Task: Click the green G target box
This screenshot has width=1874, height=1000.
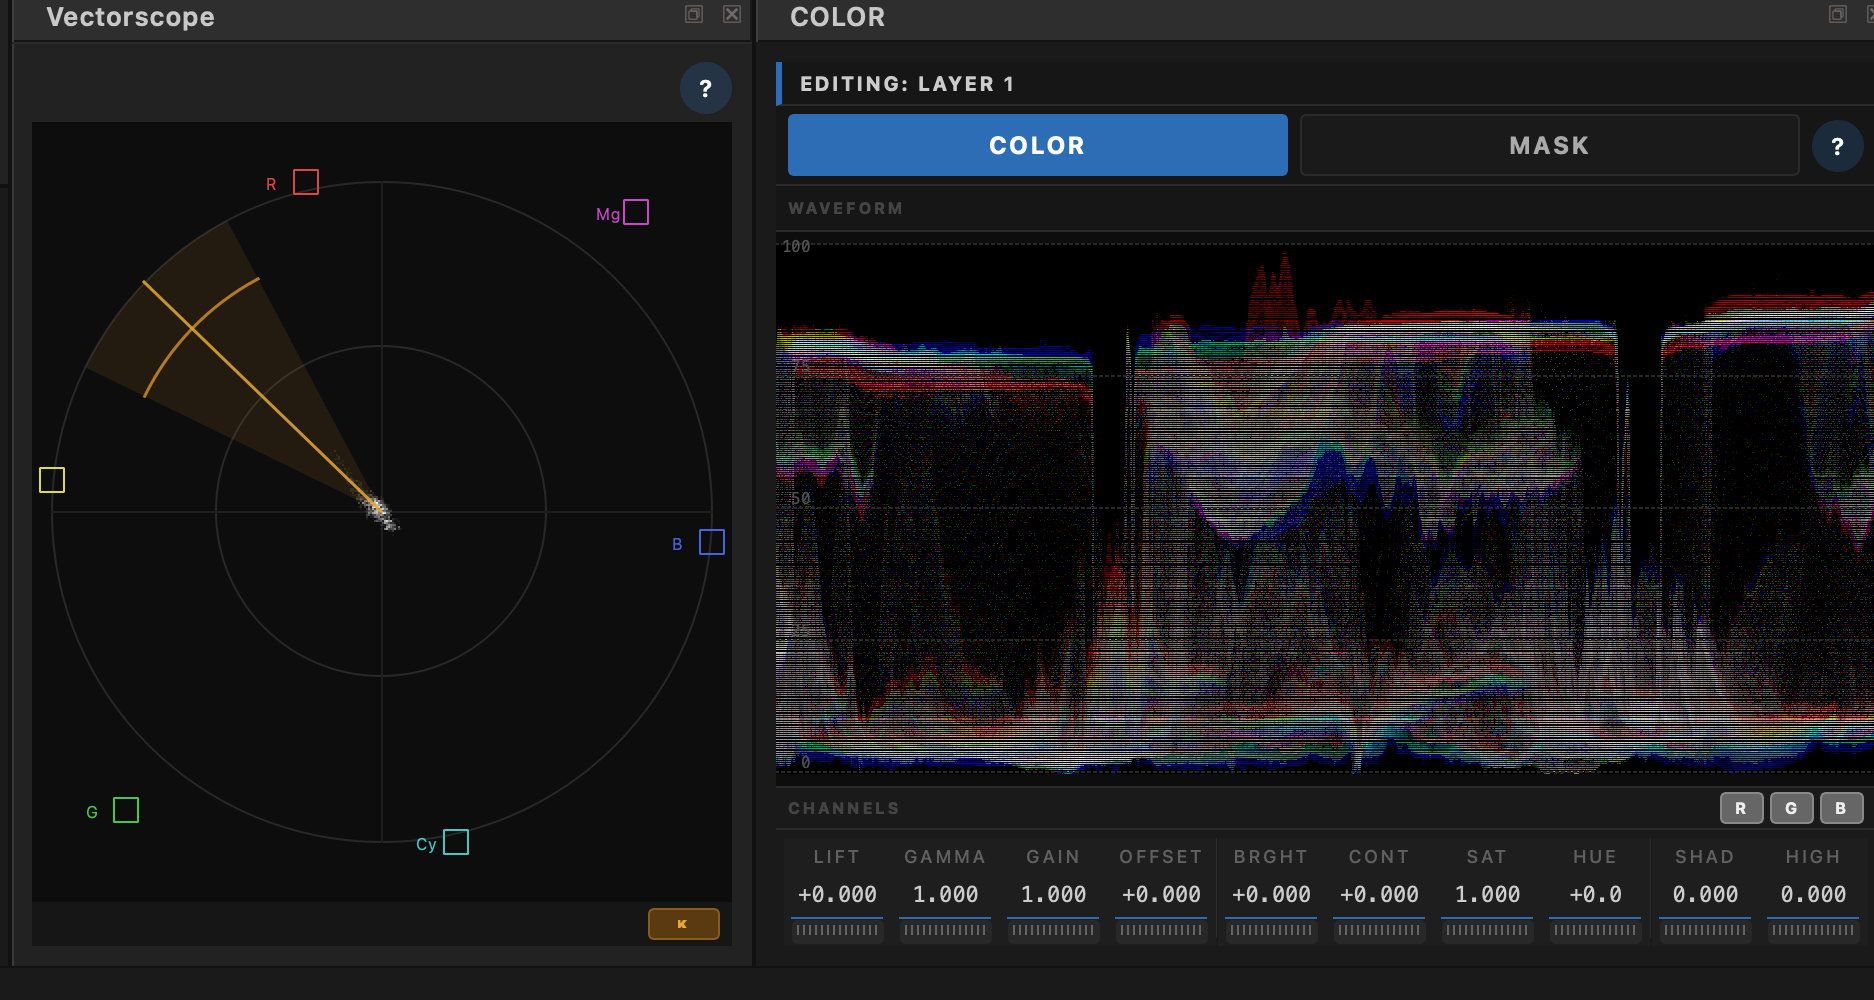Action: pos(126,810)
